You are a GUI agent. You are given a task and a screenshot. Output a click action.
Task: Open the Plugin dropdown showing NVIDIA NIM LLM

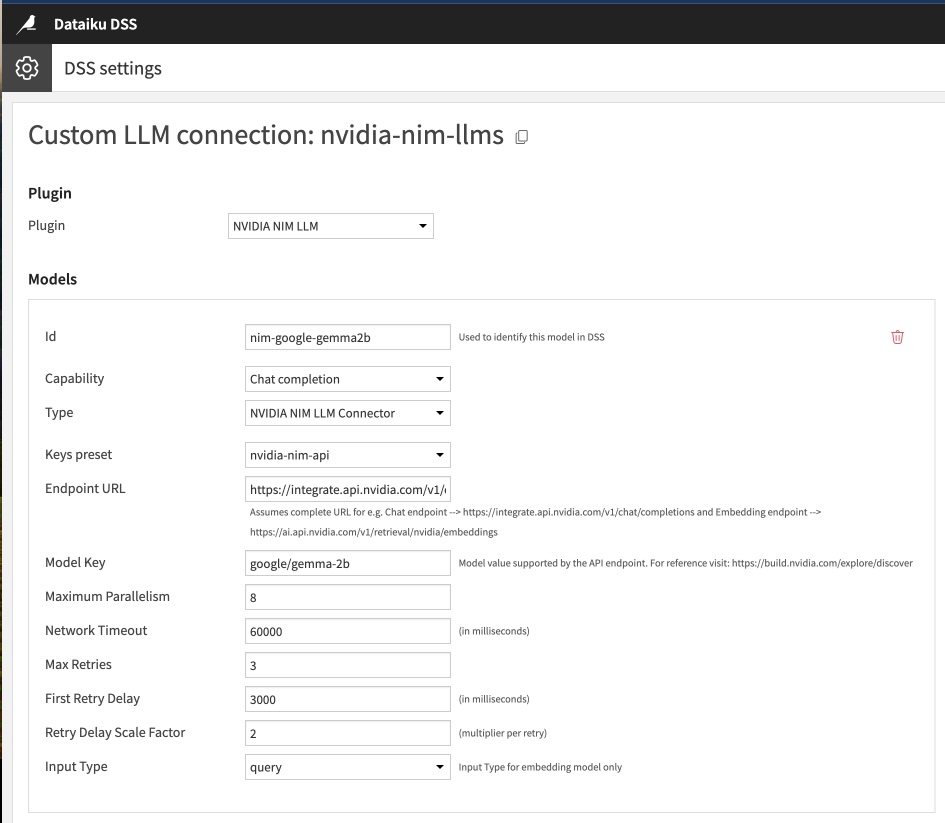(330, 226)
